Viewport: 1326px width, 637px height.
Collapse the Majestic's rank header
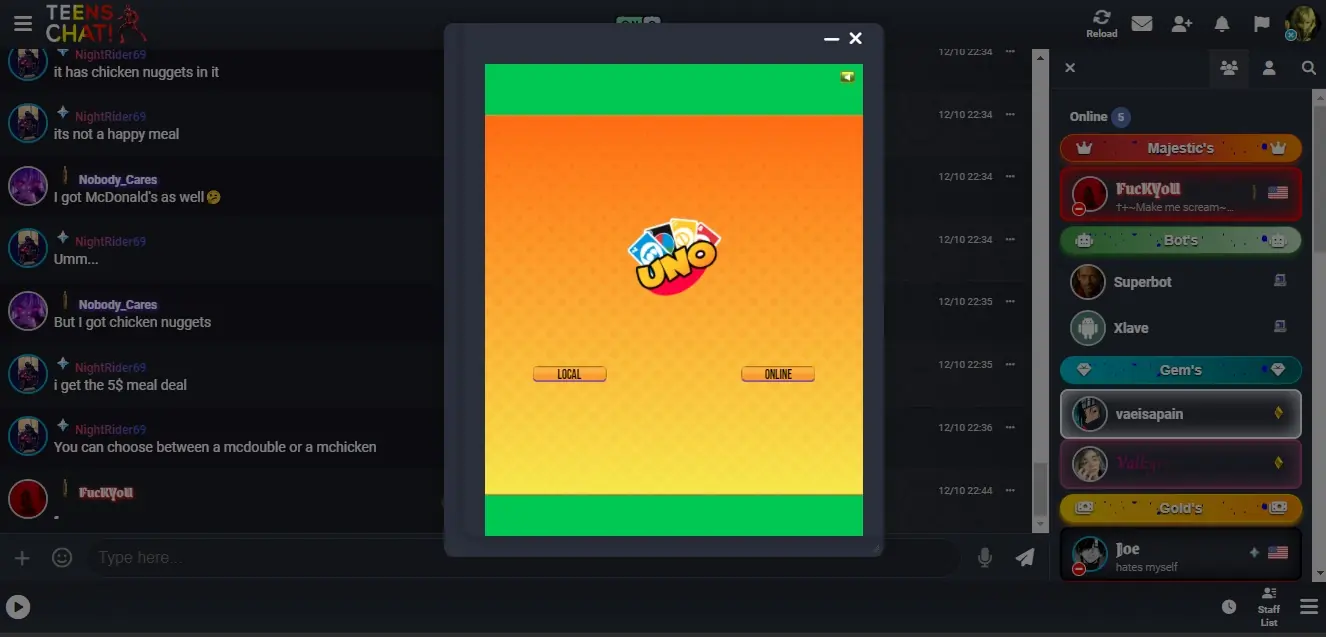click(x=1181, y=148)
